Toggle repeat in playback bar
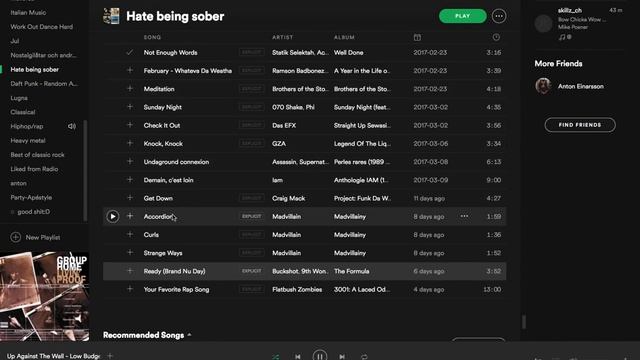Viewport: 640px width, 360px height. (364, 357)
